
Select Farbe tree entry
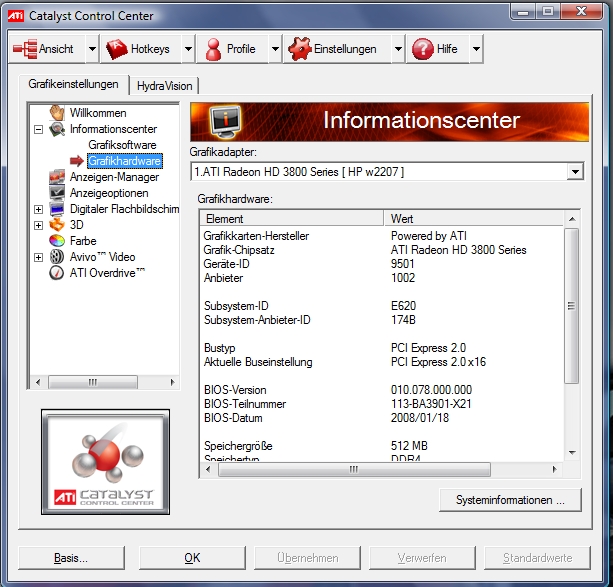83,241
